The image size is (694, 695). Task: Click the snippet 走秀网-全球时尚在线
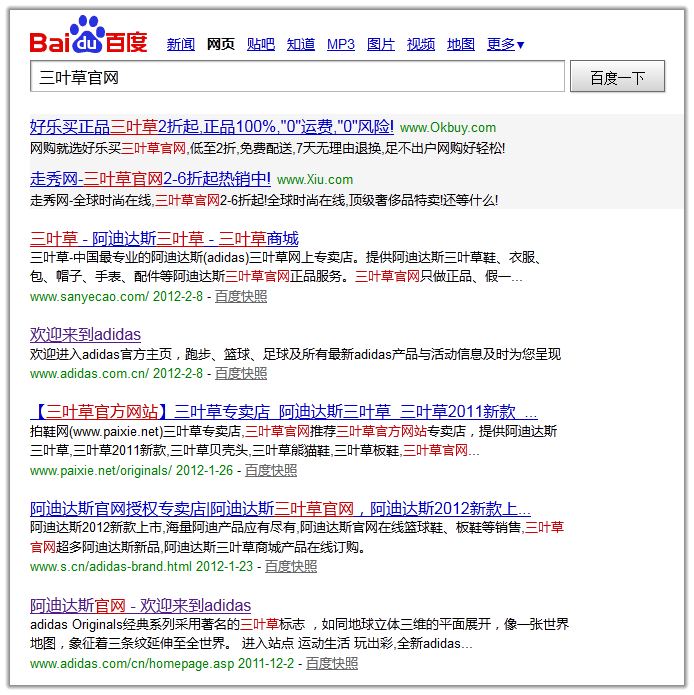(264, 200)
